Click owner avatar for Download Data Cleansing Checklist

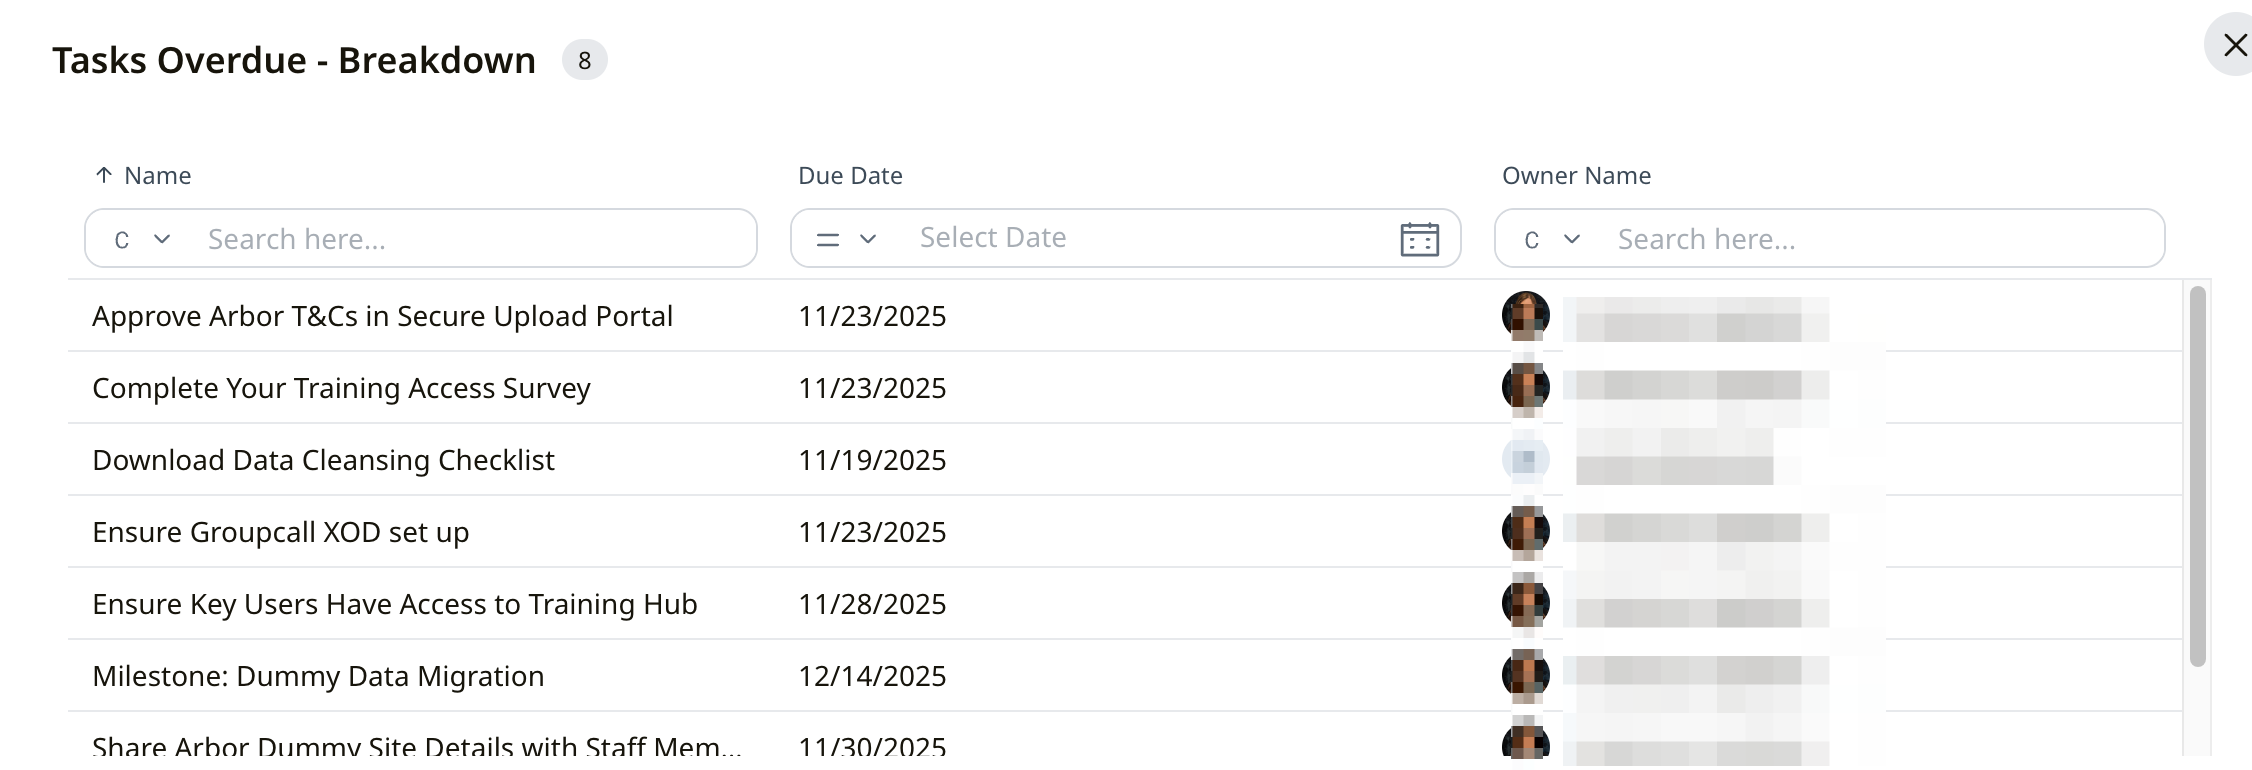point(1525,460)
